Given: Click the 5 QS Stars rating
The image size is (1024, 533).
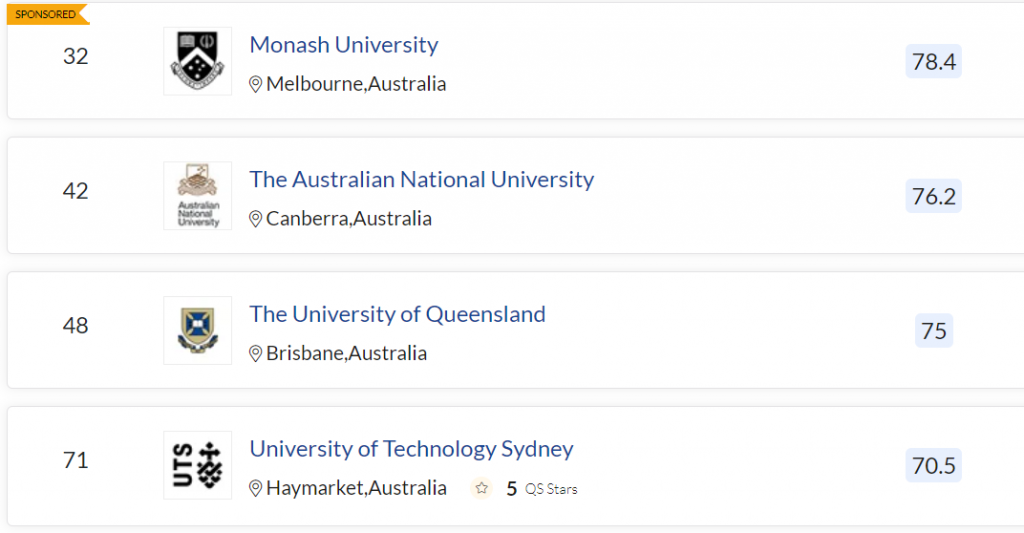Looking at the screenshot, I should (541, 489).
